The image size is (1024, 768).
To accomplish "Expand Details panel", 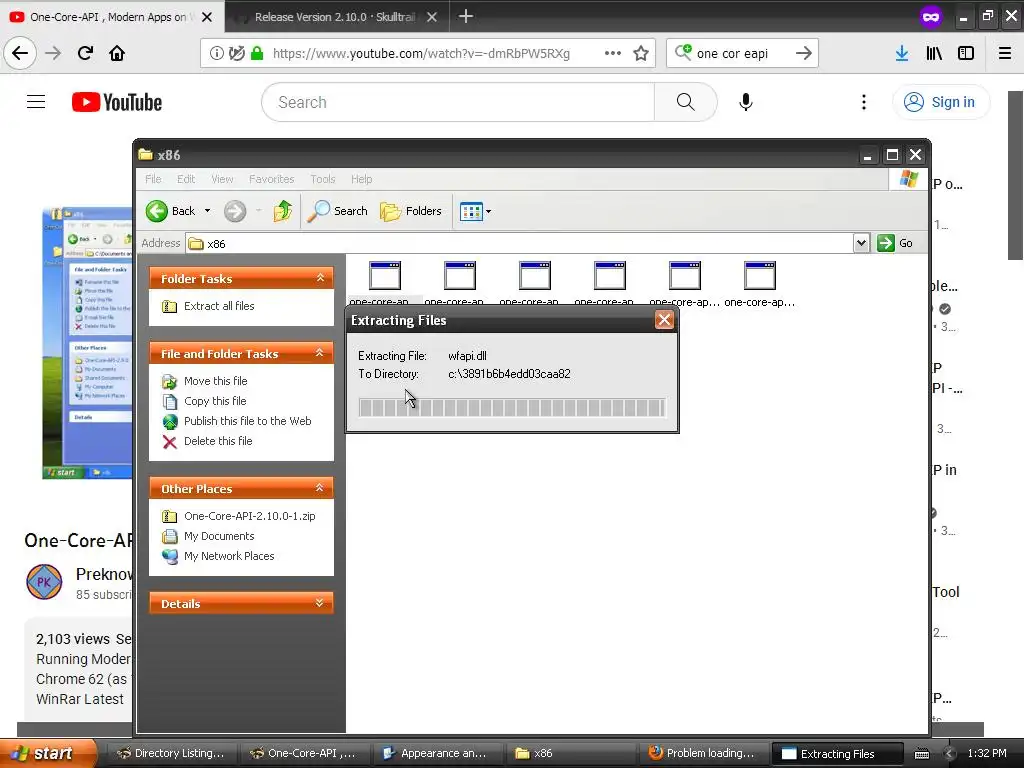I will [x=320, y=603].
